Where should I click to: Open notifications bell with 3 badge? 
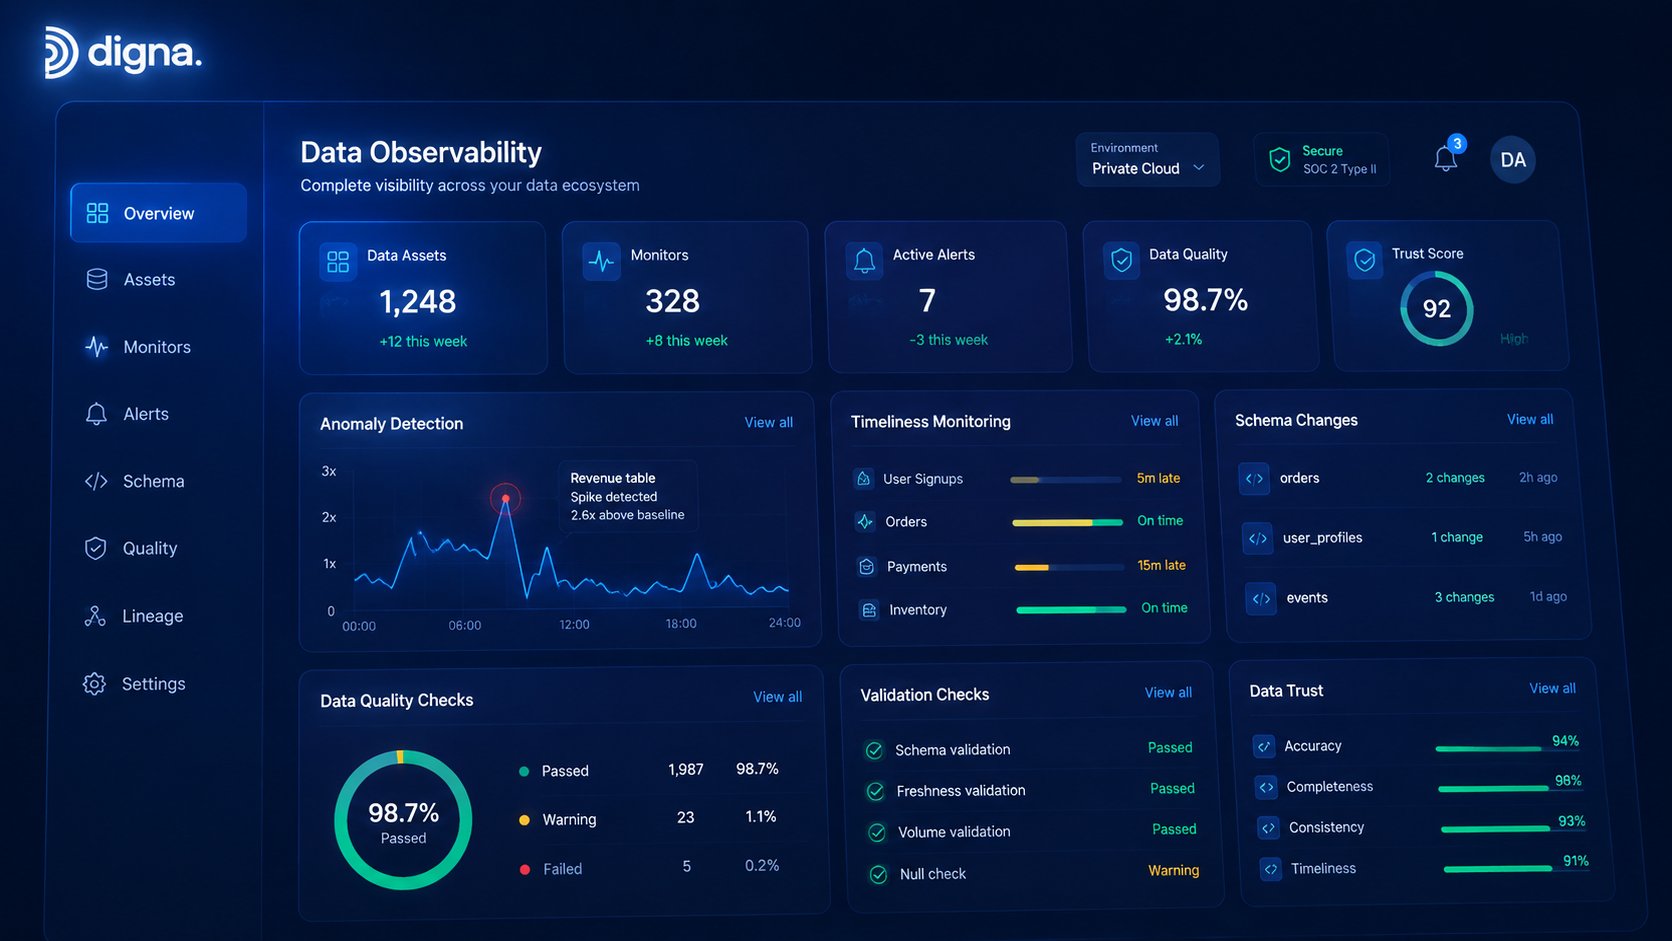[1447, 157]
